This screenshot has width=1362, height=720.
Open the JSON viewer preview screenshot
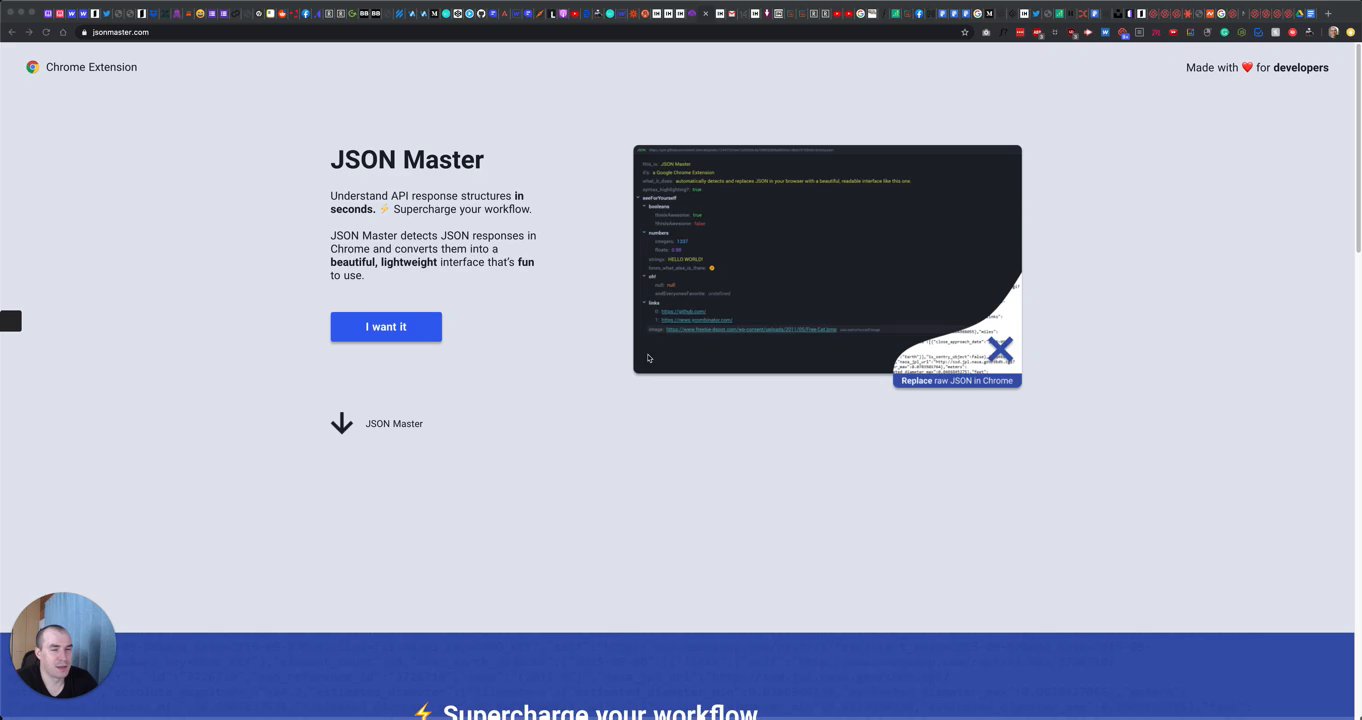click(x=827, y=260)
